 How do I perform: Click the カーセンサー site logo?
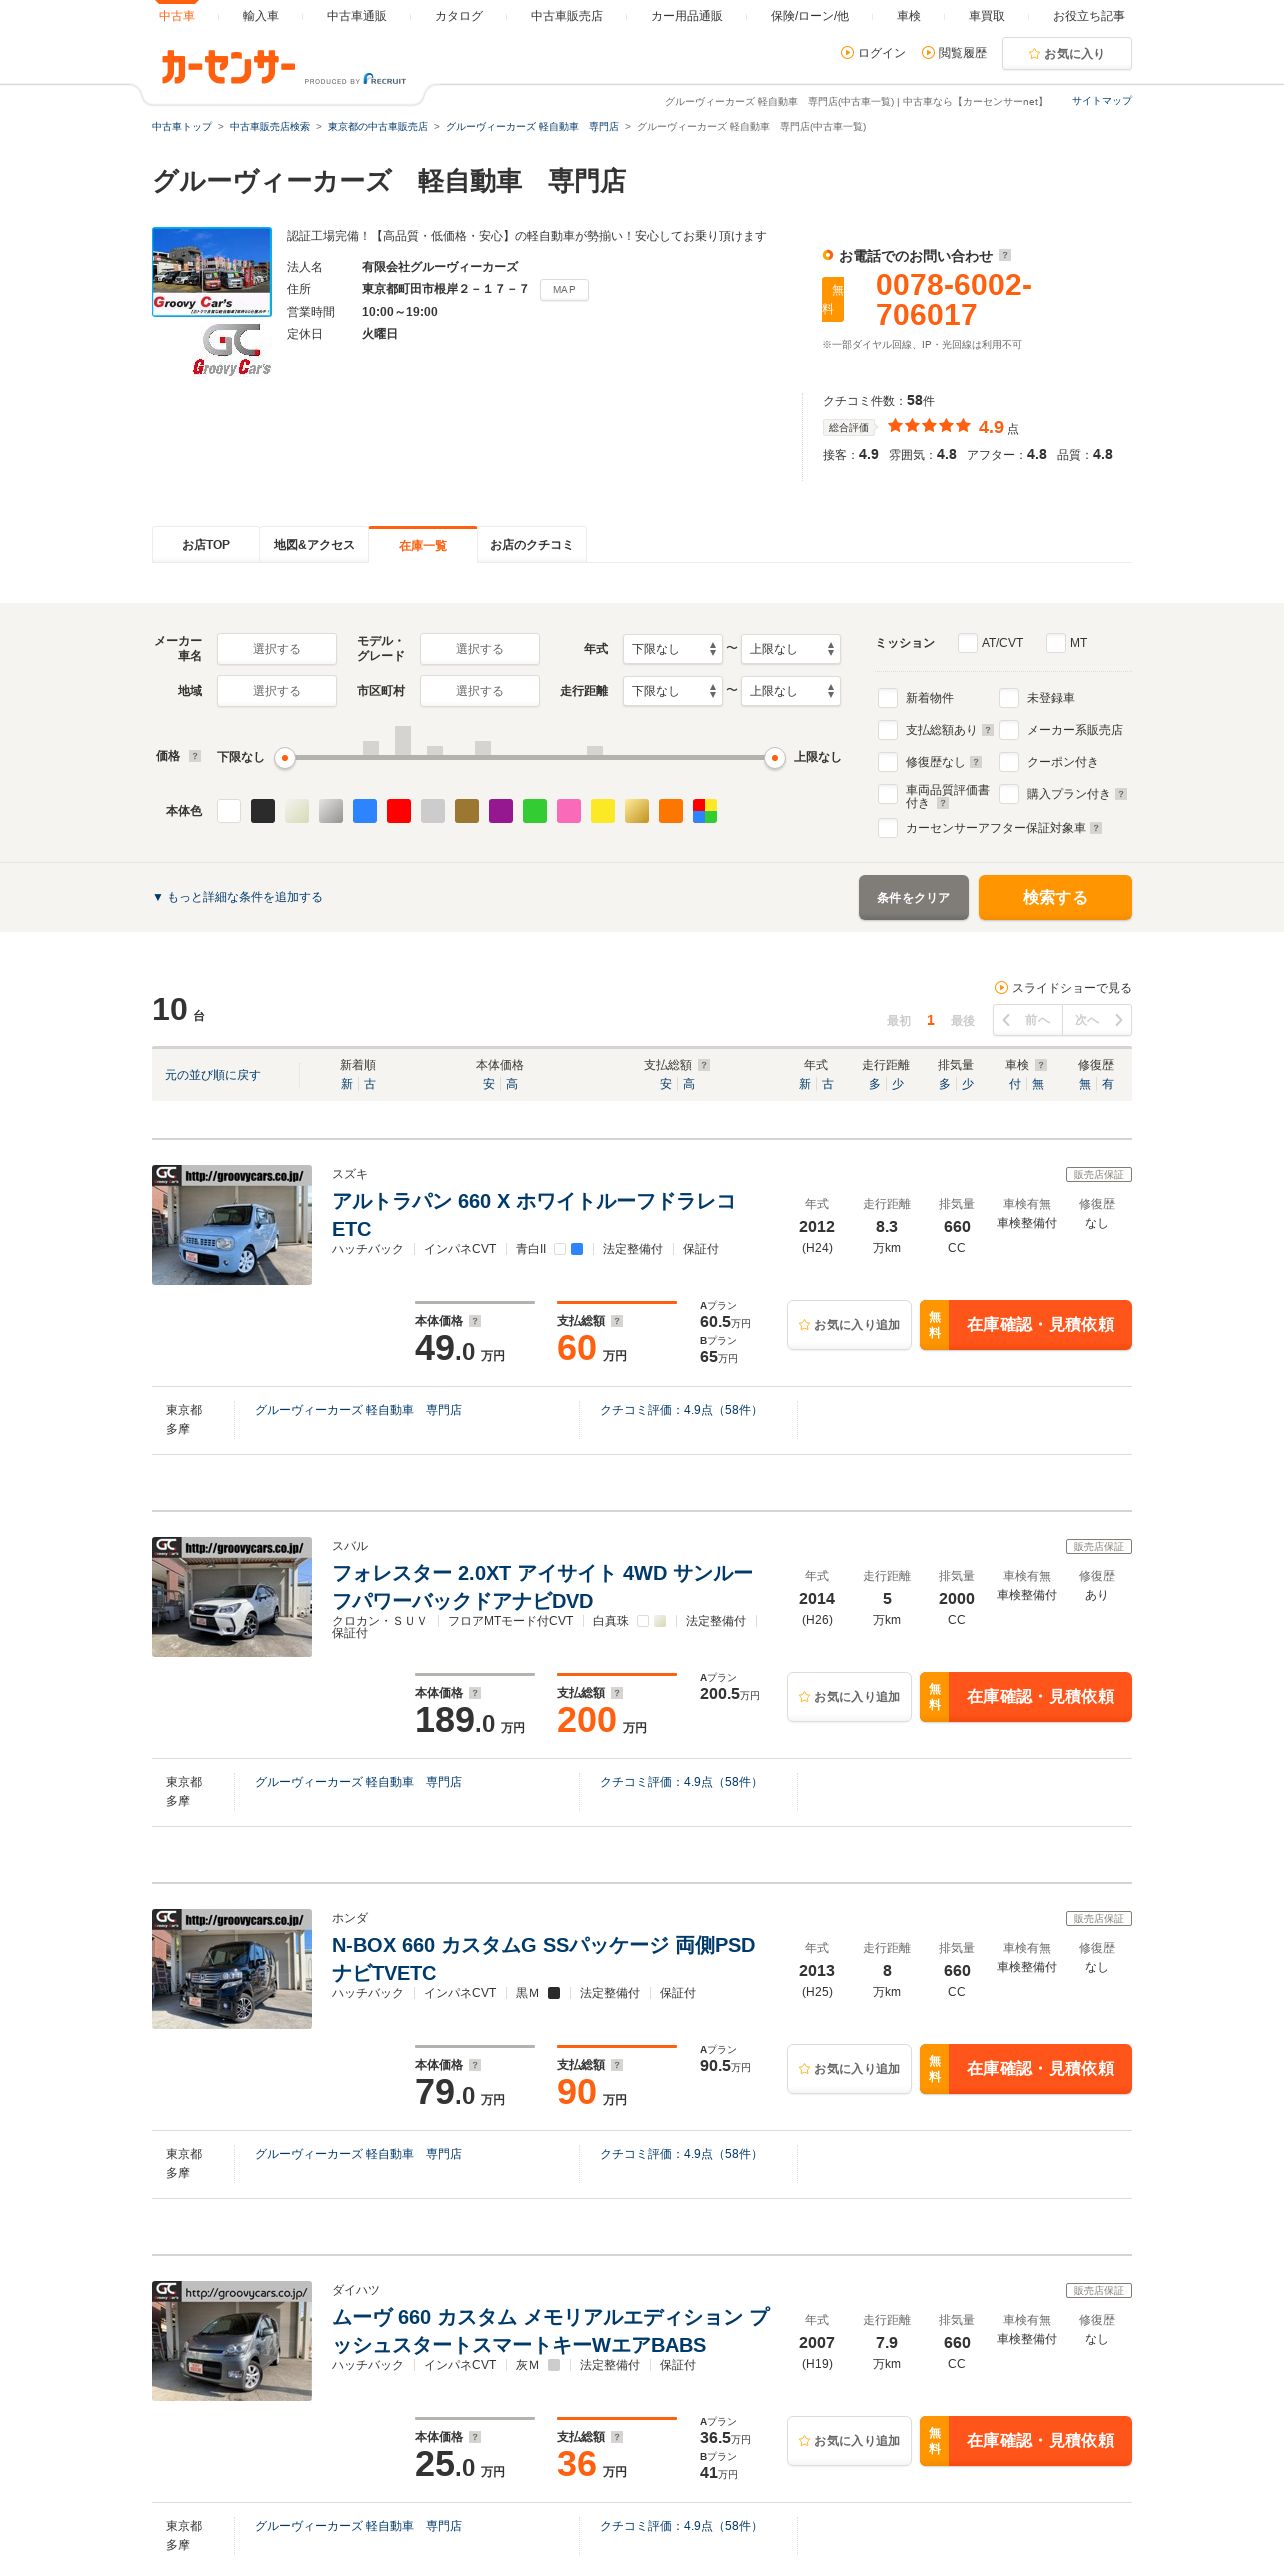click(x=228, y=67)
